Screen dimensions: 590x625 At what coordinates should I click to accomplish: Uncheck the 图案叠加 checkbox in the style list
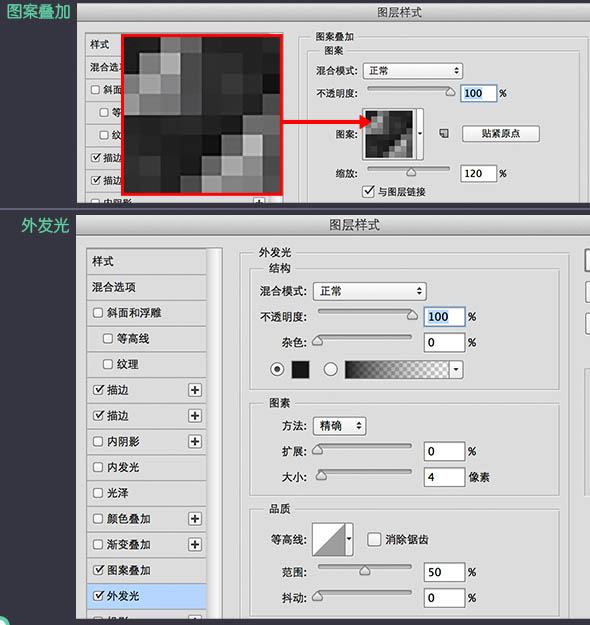pyautogui.click(x=98, y=570)
